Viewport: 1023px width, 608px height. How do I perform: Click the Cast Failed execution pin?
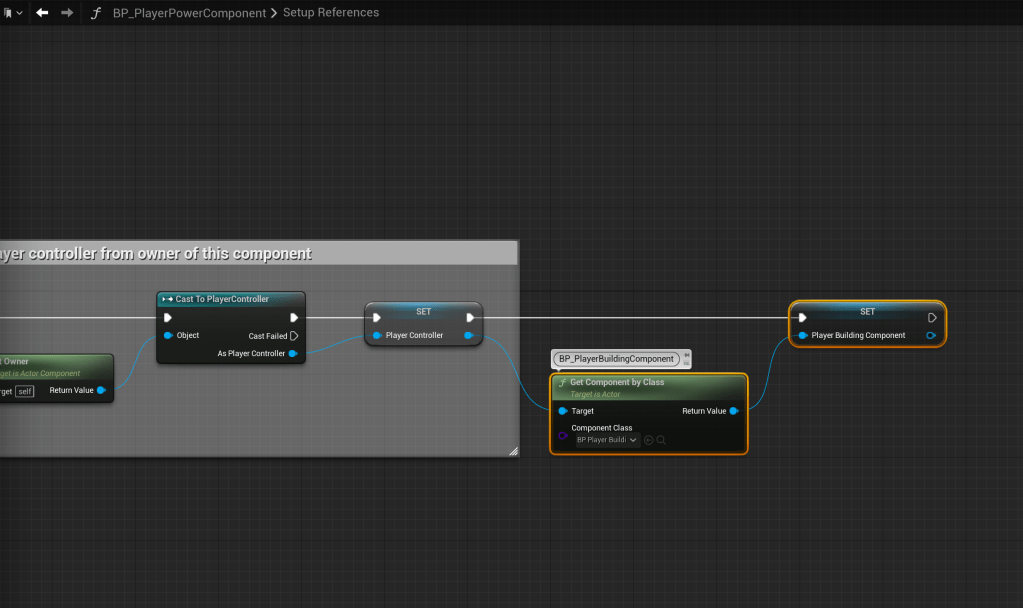[x=293, y=336]
